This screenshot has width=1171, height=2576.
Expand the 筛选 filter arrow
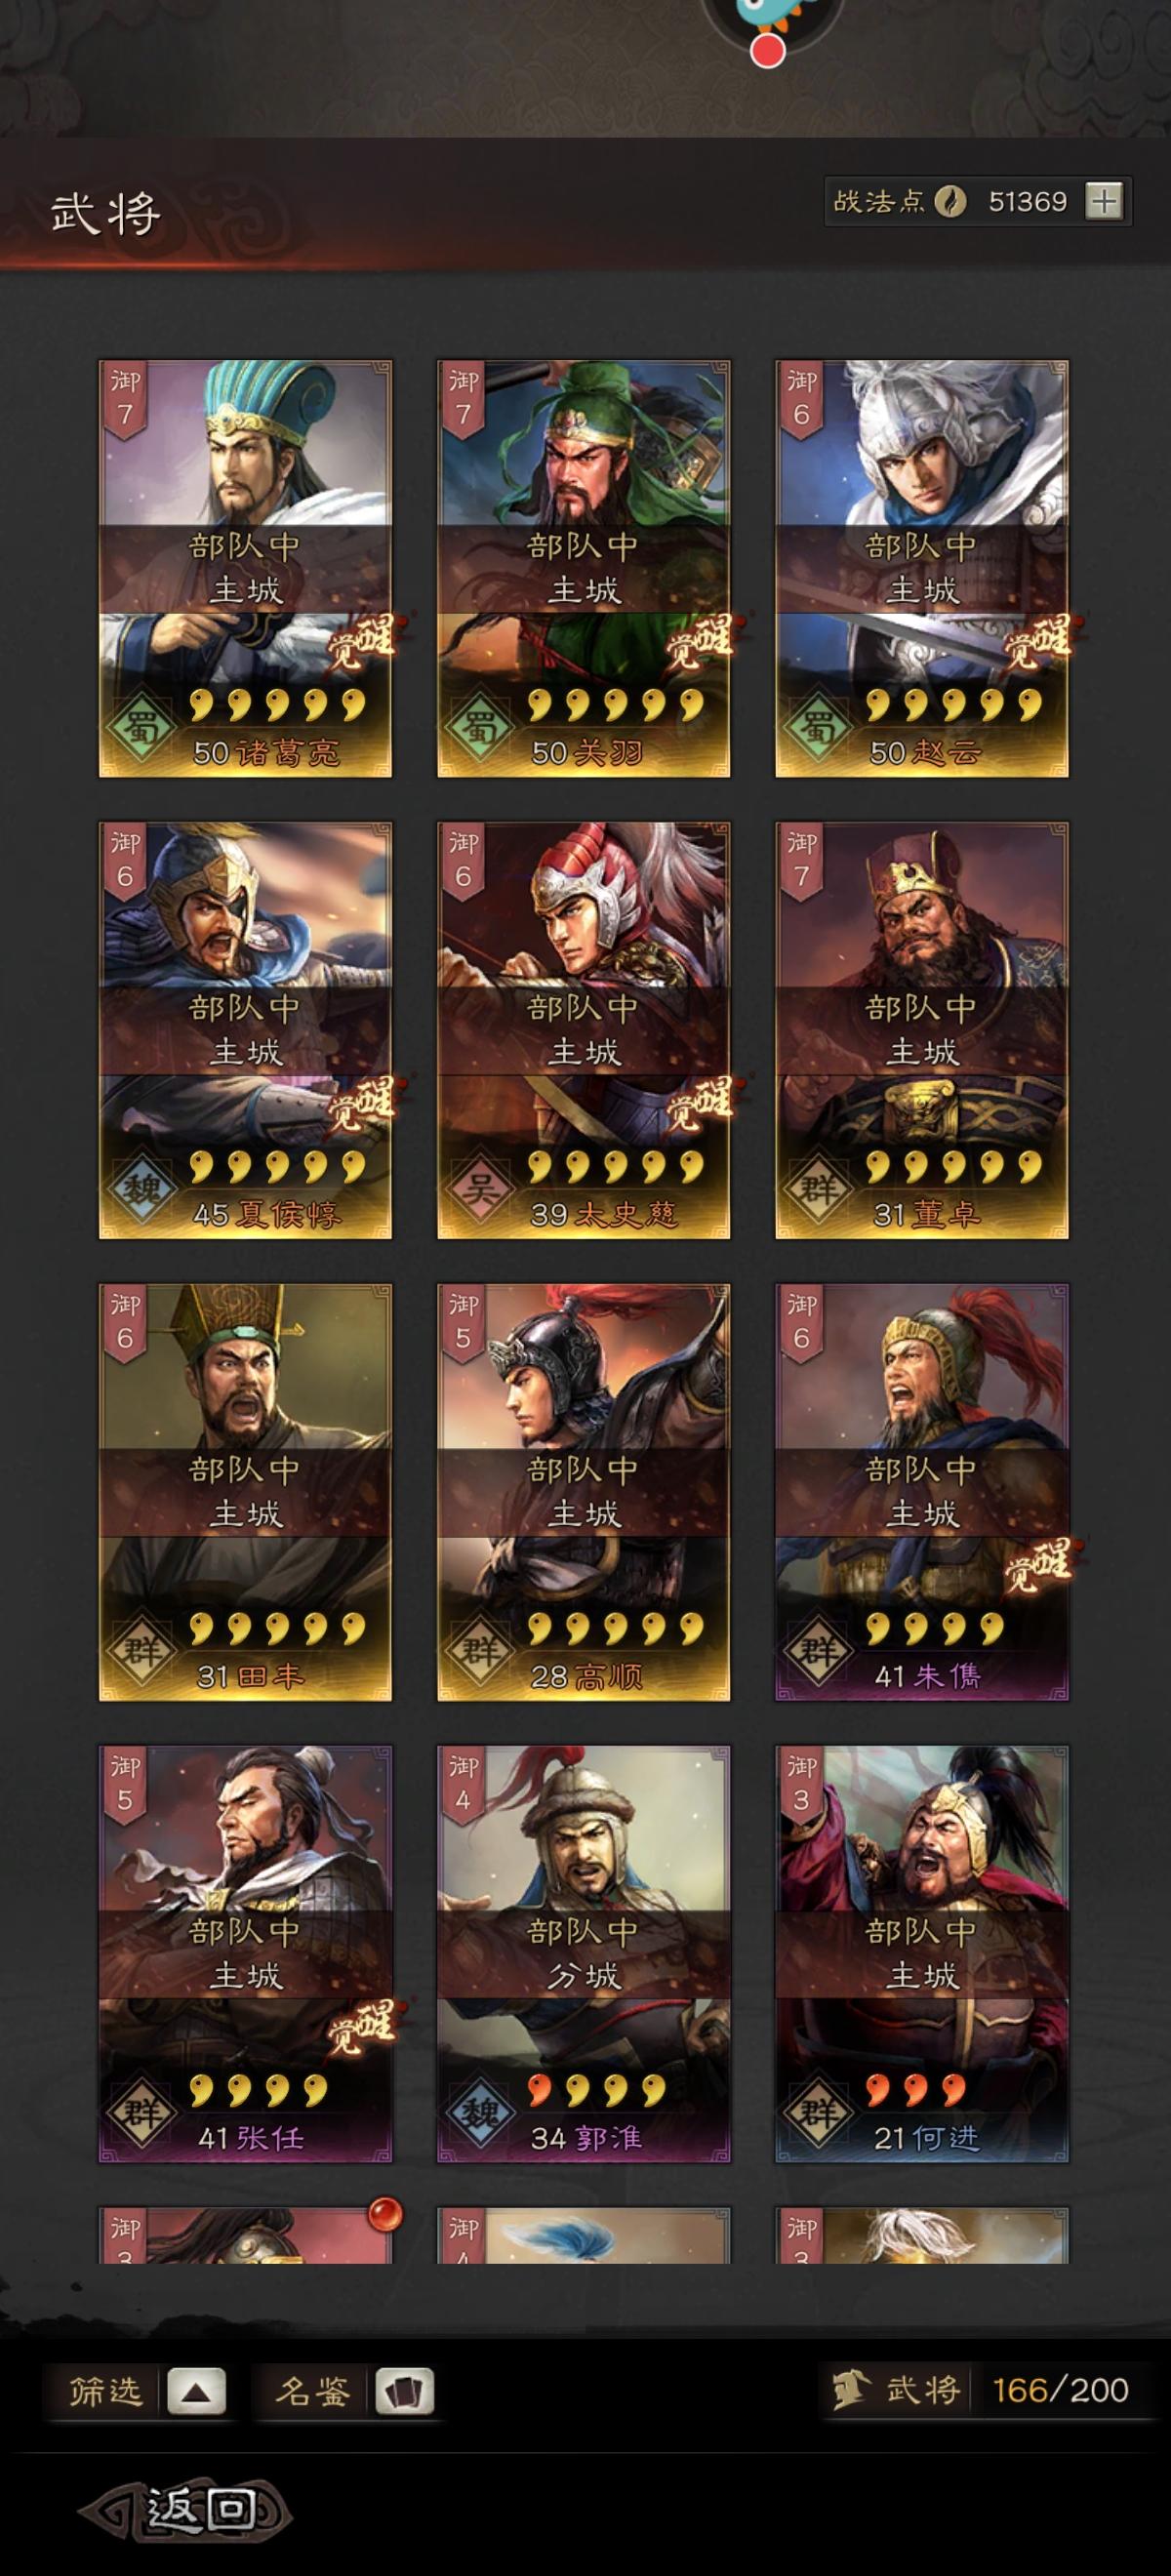coord(196,2392)
